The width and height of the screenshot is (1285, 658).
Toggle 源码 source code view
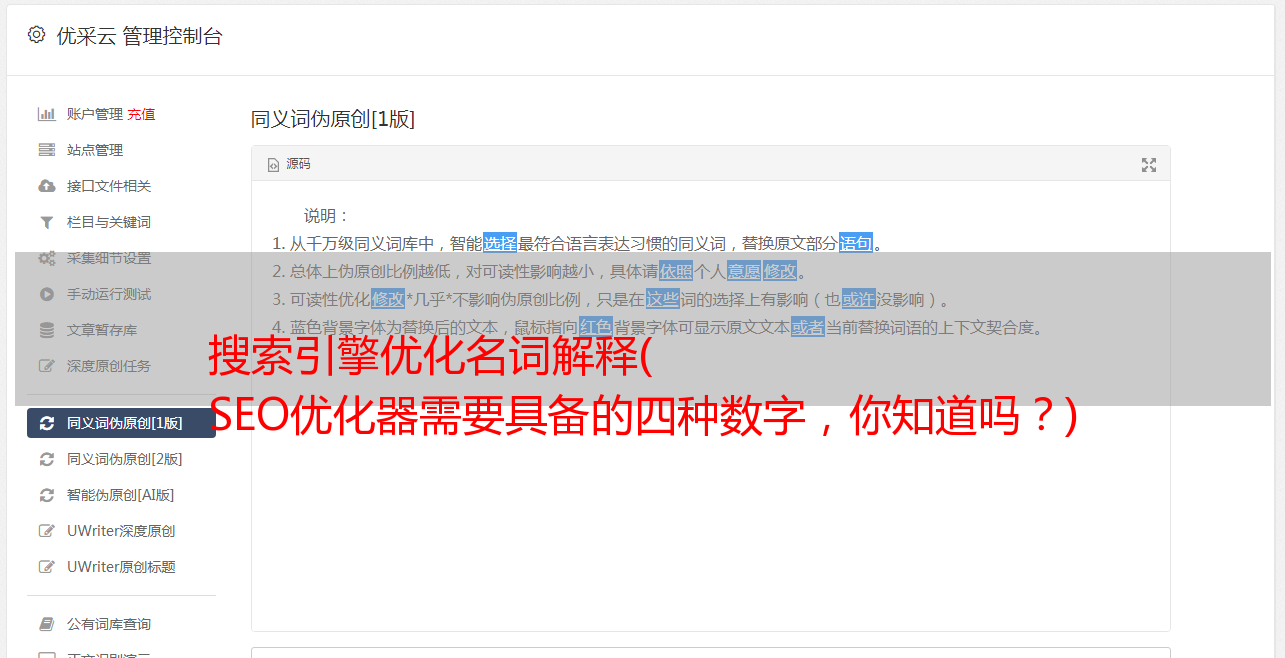(289, 164)
